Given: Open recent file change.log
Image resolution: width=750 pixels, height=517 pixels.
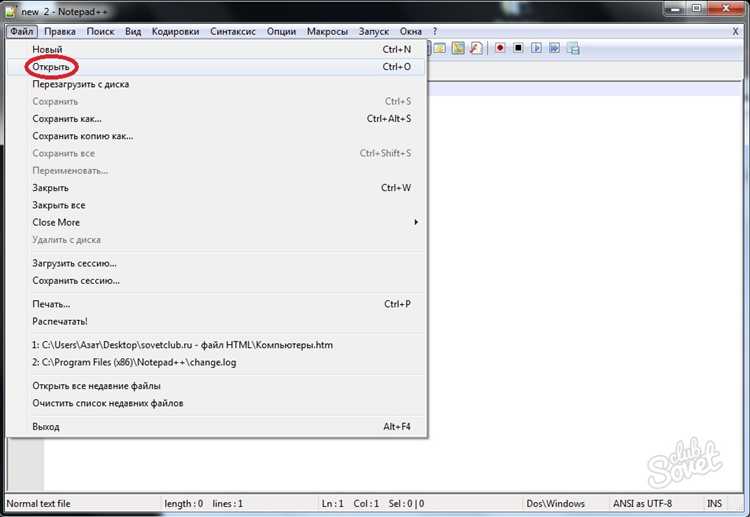Looking at the screenshot, I should point(216,363).
